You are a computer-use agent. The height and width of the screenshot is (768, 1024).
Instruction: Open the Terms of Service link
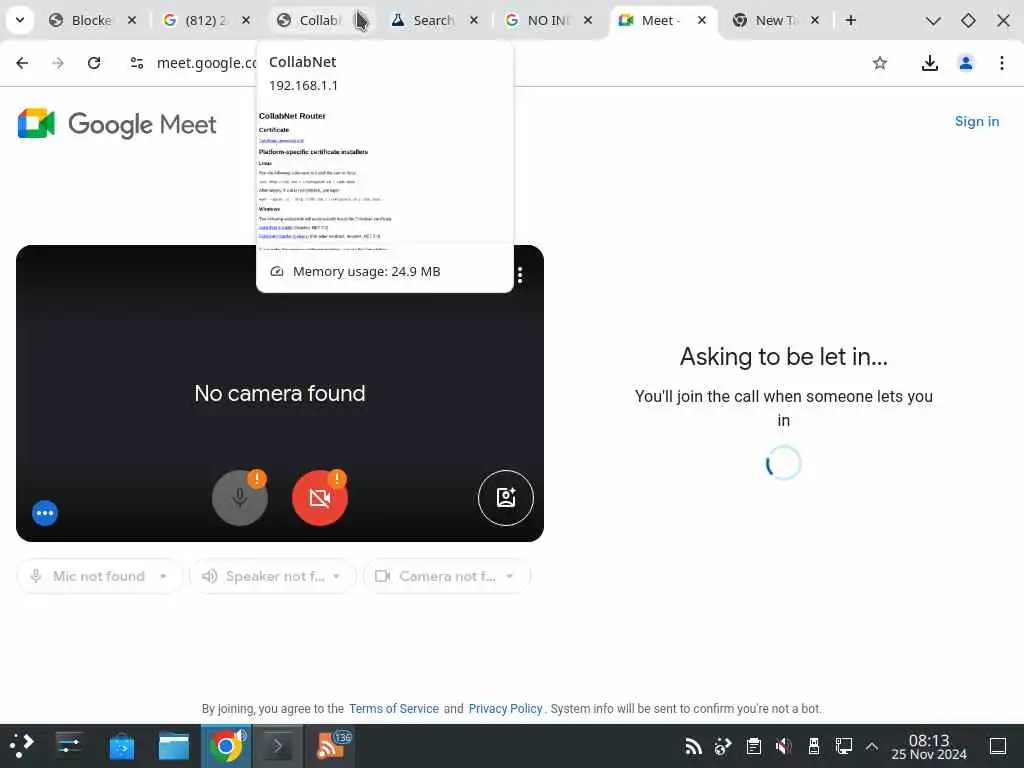(394, 709)
